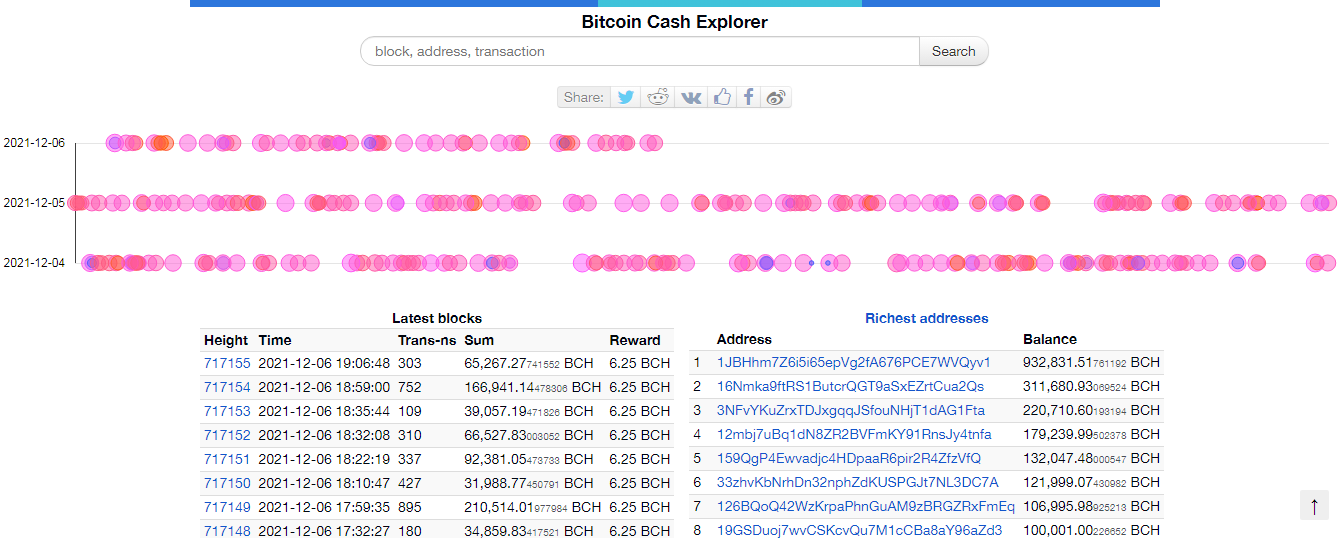Click the balance 932,831.51 BCH

(x=1092, y=362)
